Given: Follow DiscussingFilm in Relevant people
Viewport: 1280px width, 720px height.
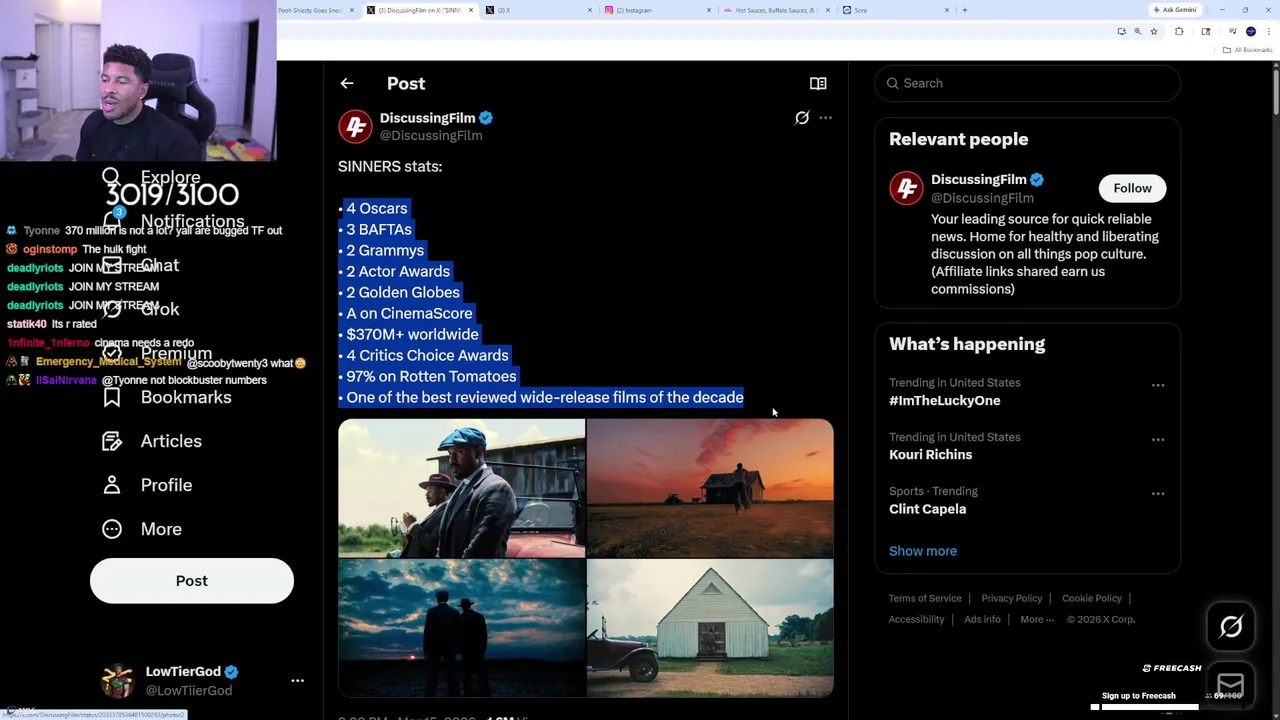Looking at the screenshot, I should click(x=1132, y=188).
